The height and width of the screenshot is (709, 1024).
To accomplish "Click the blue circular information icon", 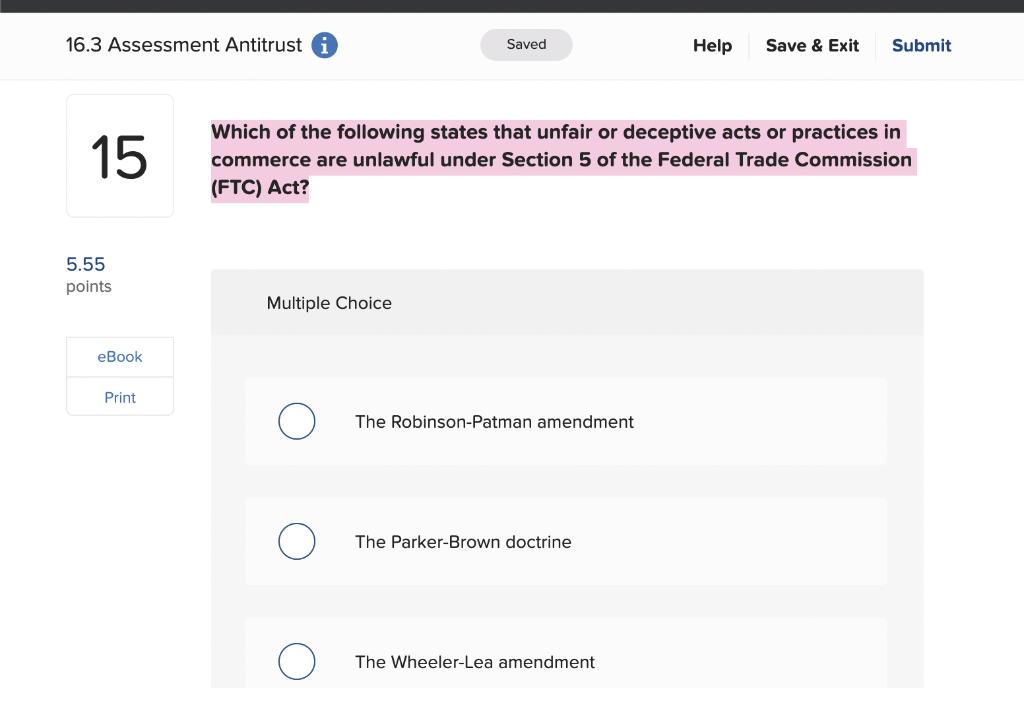I will tap(323, 44).
